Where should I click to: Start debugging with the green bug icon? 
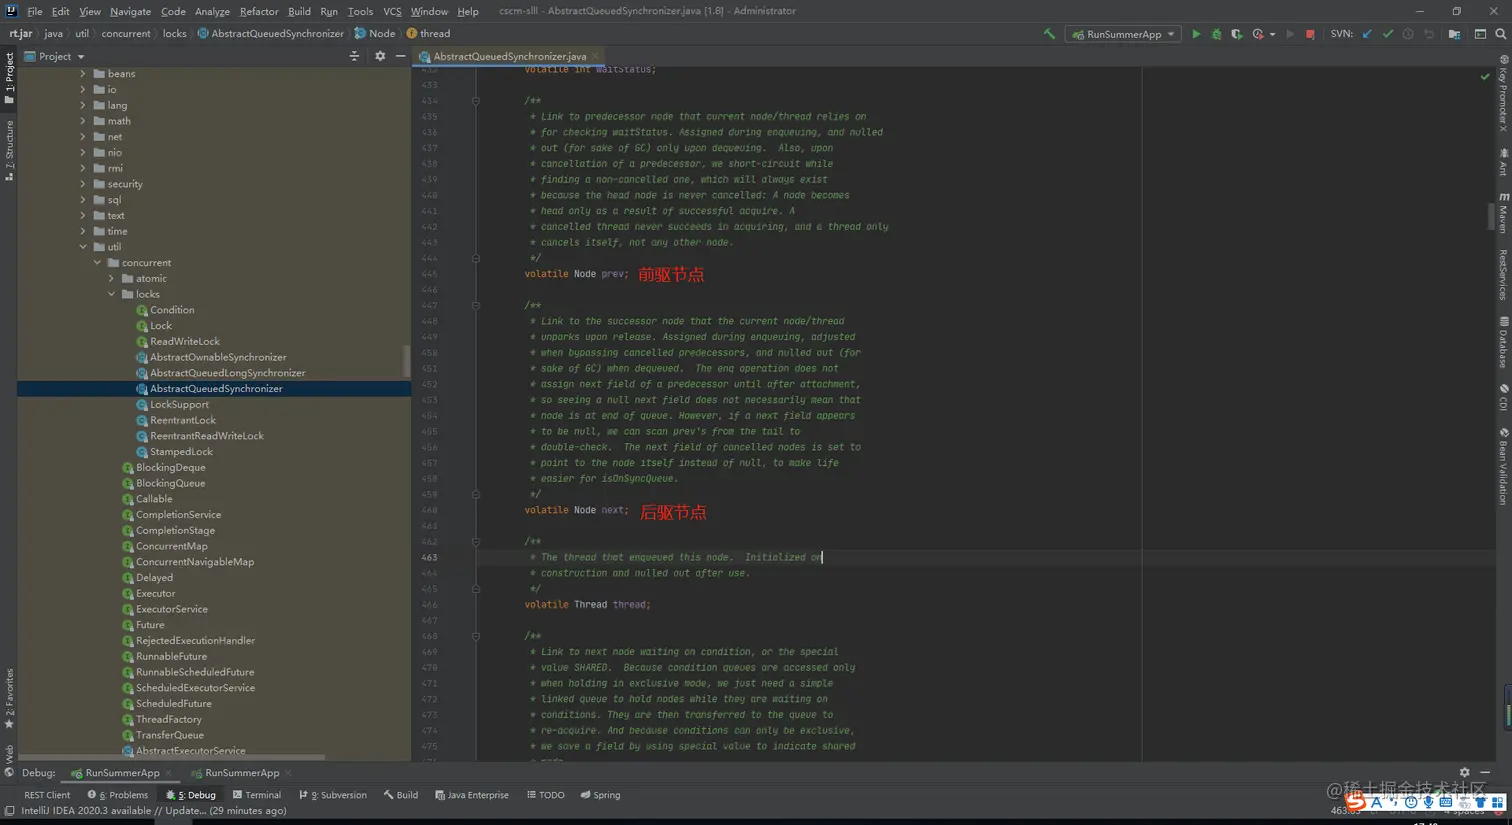click(x=1216, y=34)
